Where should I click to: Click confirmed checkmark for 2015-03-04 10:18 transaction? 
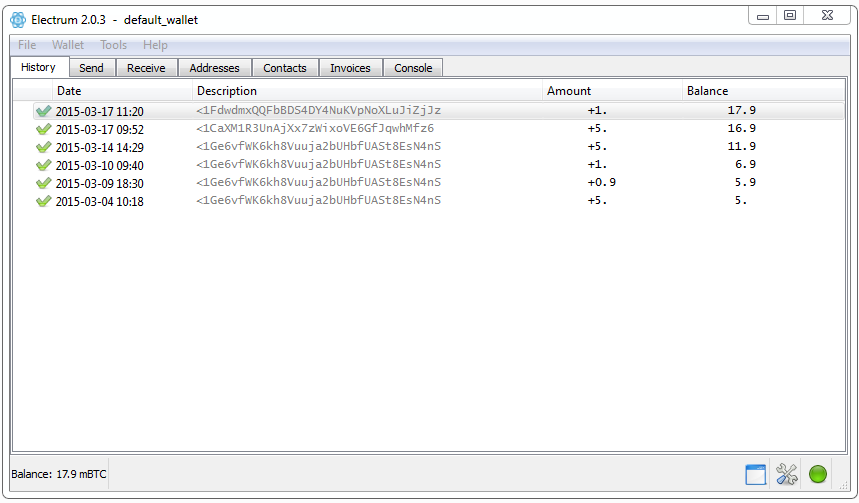(43, 201)
